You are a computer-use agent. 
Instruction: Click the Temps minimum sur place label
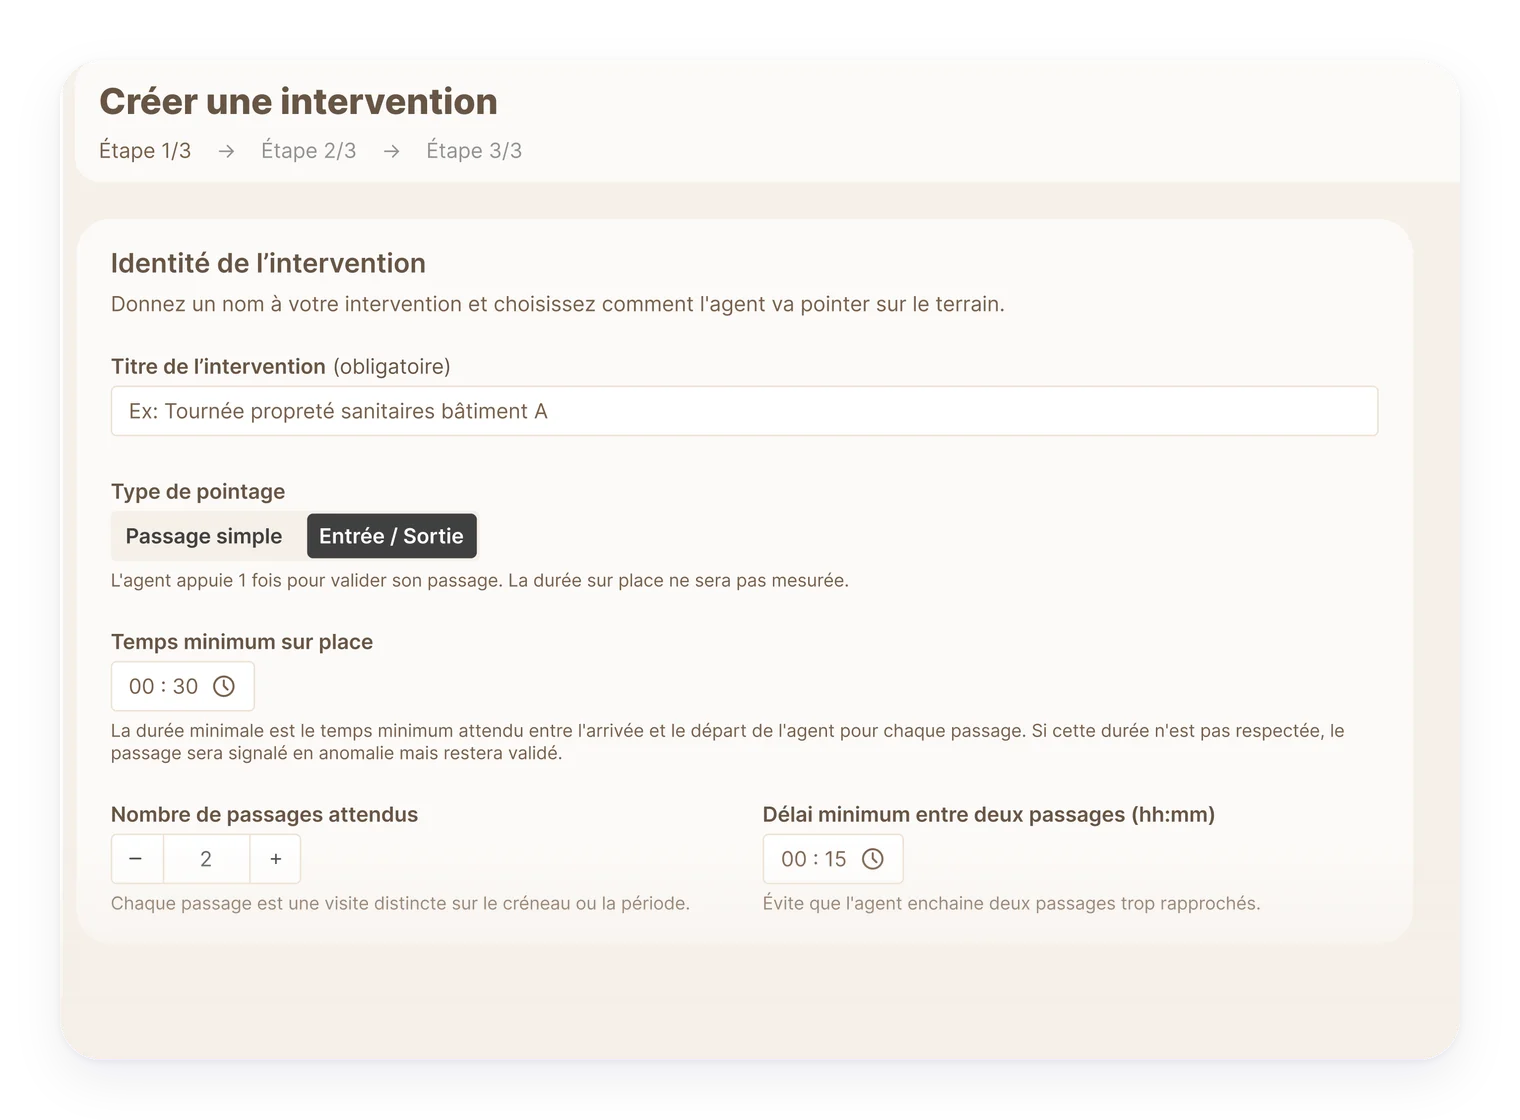[242, 642]
